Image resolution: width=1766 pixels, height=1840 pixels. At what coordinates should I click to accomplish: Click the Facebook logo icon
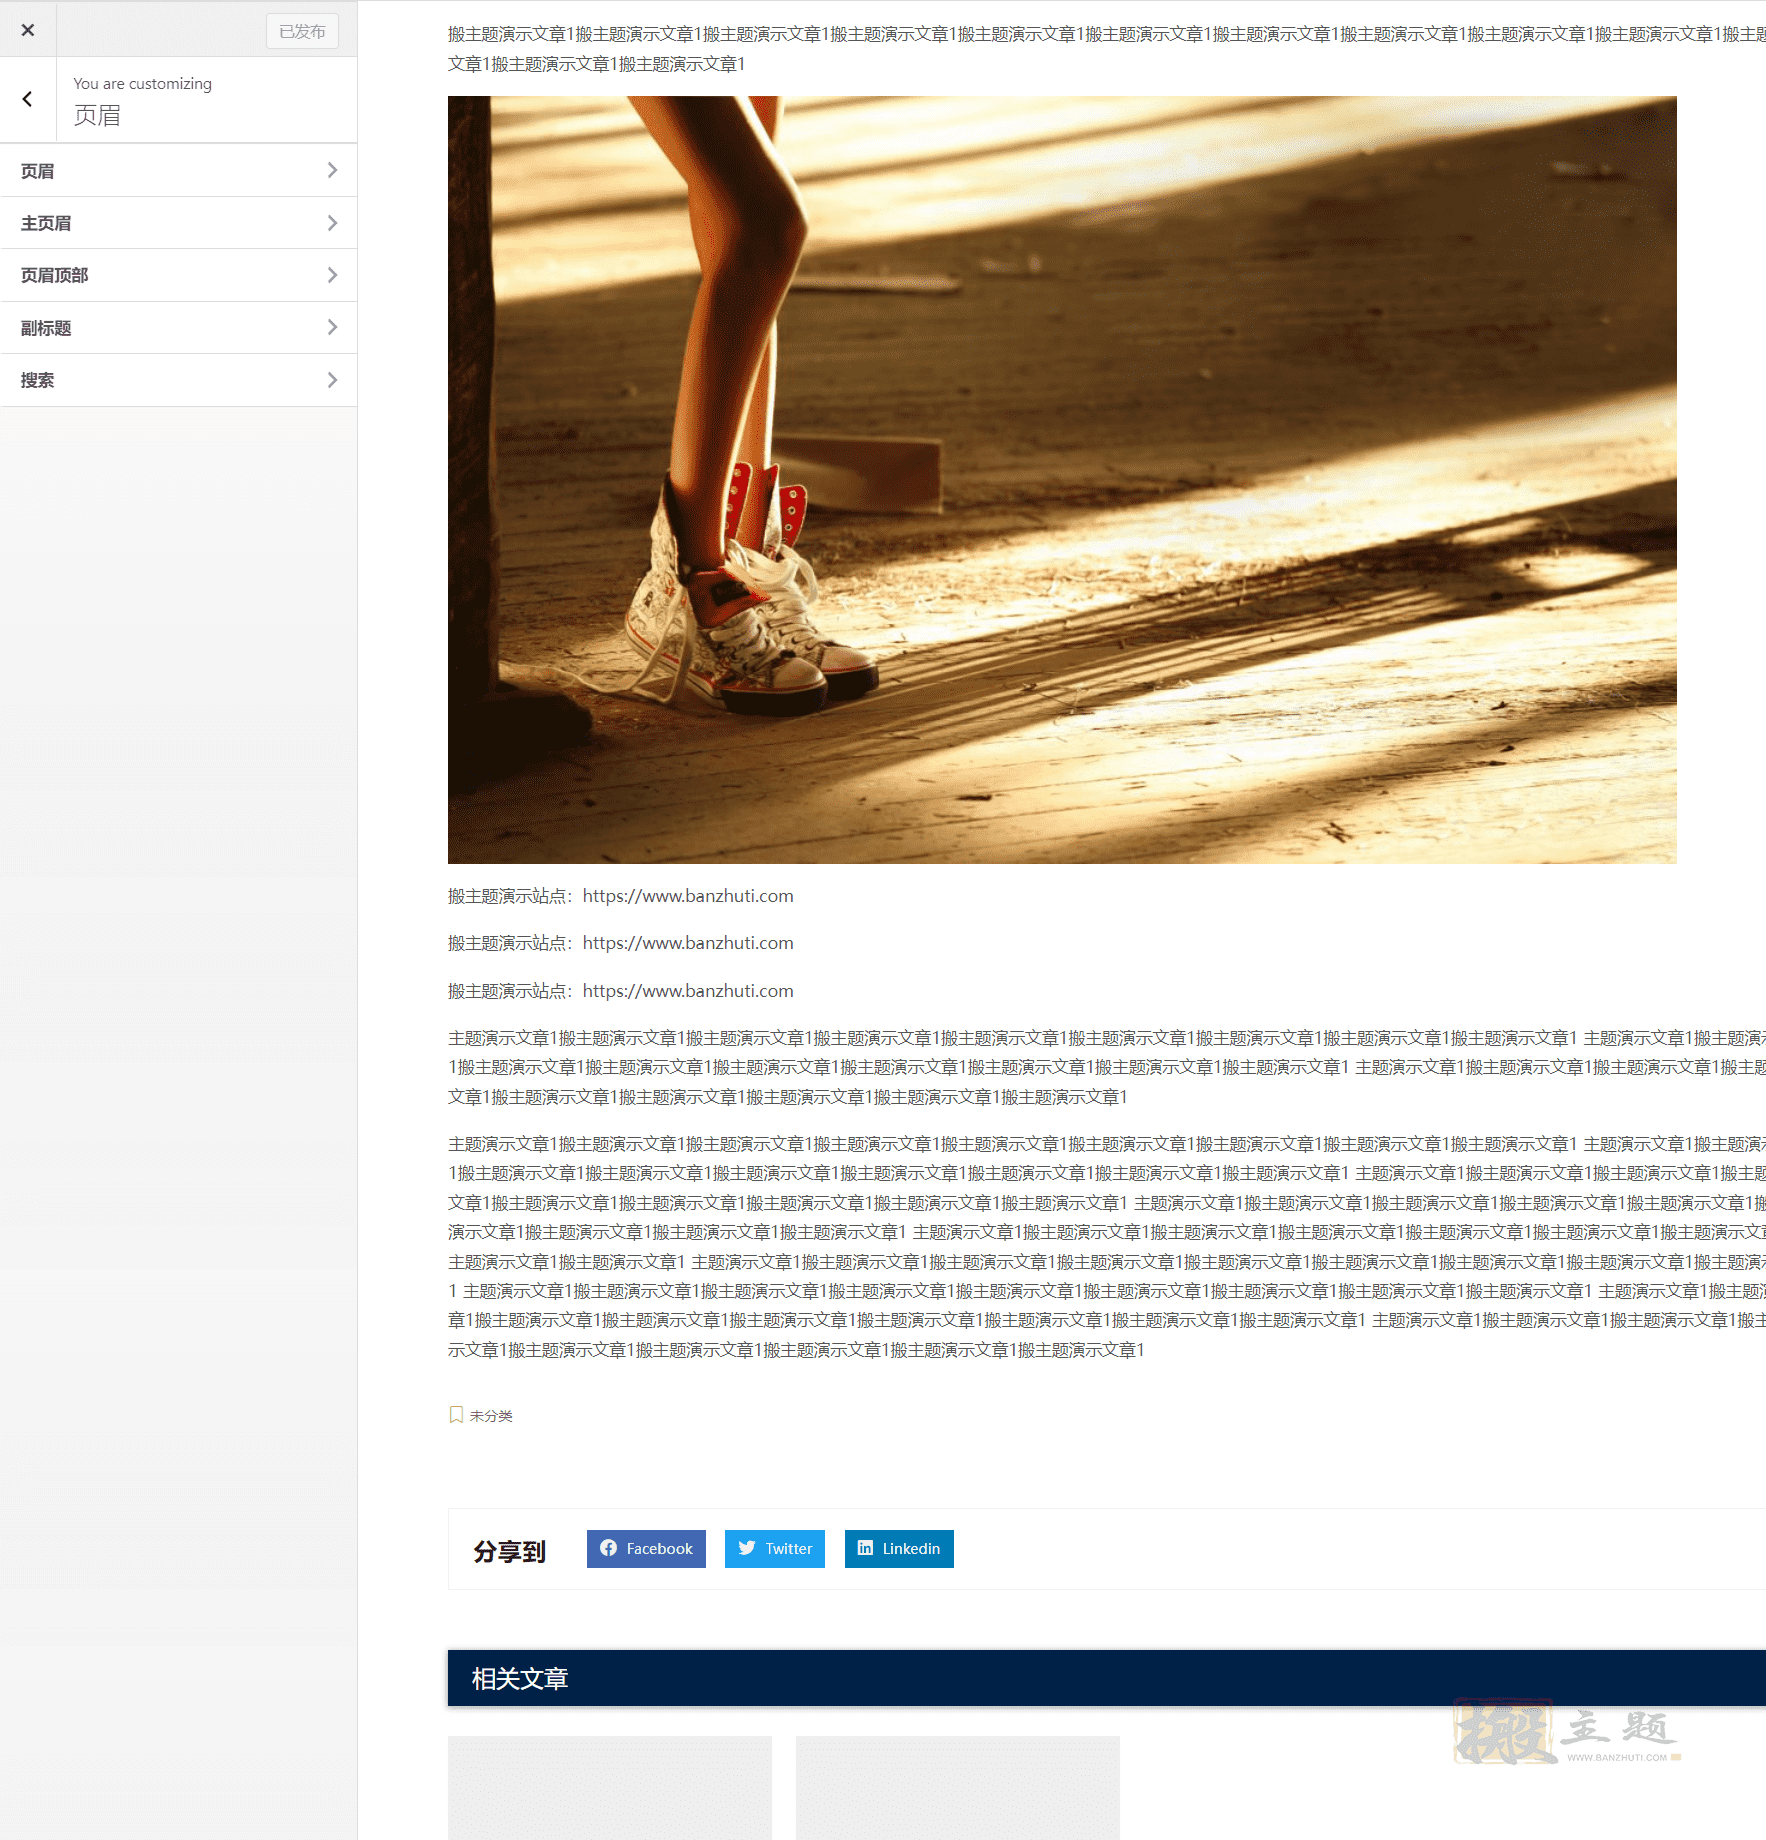pyautogui.click(x=609, y=1548)
